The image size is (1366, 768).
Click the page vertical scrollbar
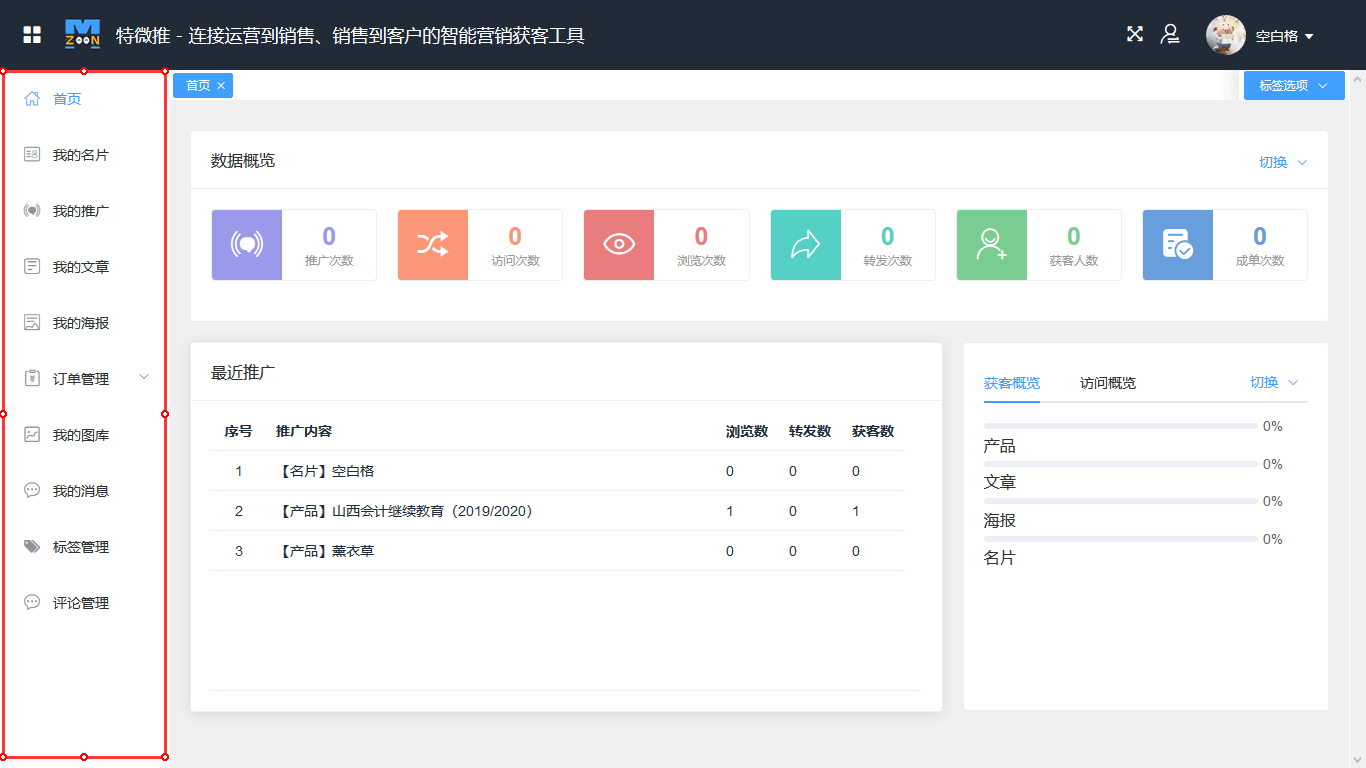1357,419
